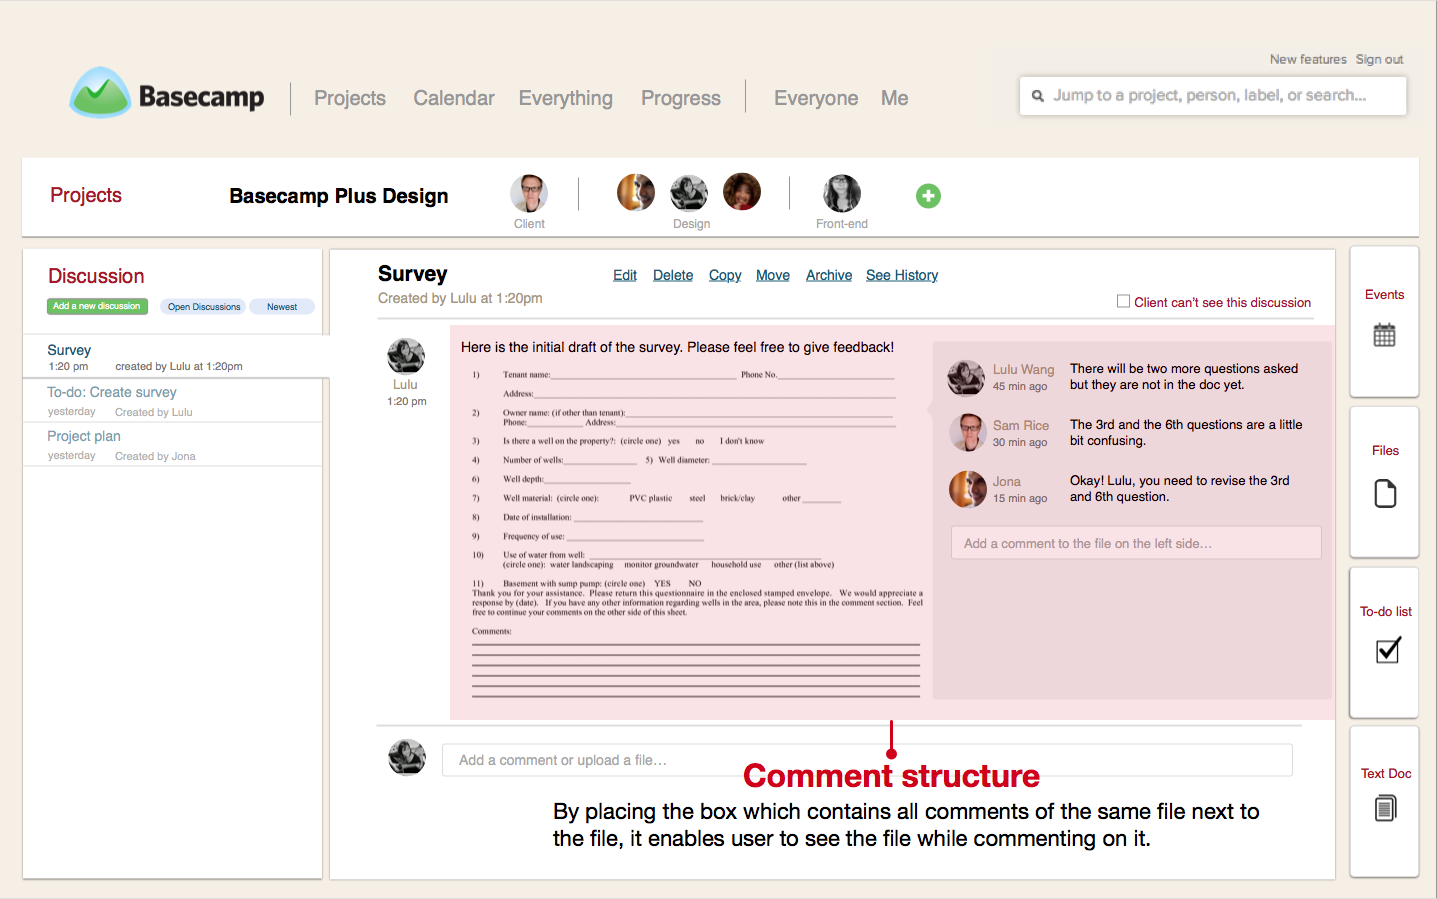The width and height of the screenshot is (1437, 899).
Task: Focus 'Add a comment or upload a file' field
Action: pyautogui.click(x=867, y=760)
